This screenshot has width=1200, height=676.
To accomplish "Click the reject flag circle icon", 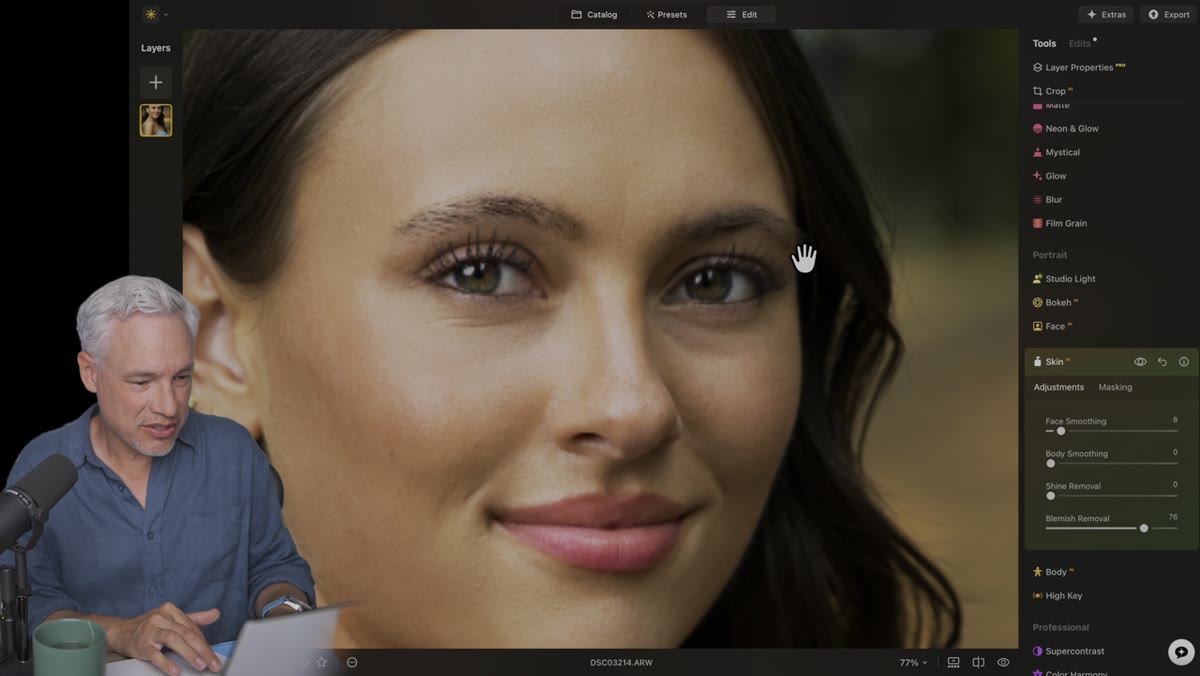I will [x=352, y=662].
